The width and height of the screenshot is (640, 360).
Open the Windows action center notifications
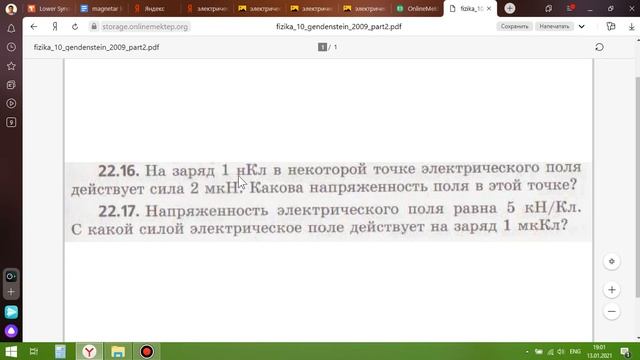(x=625, y=351)
